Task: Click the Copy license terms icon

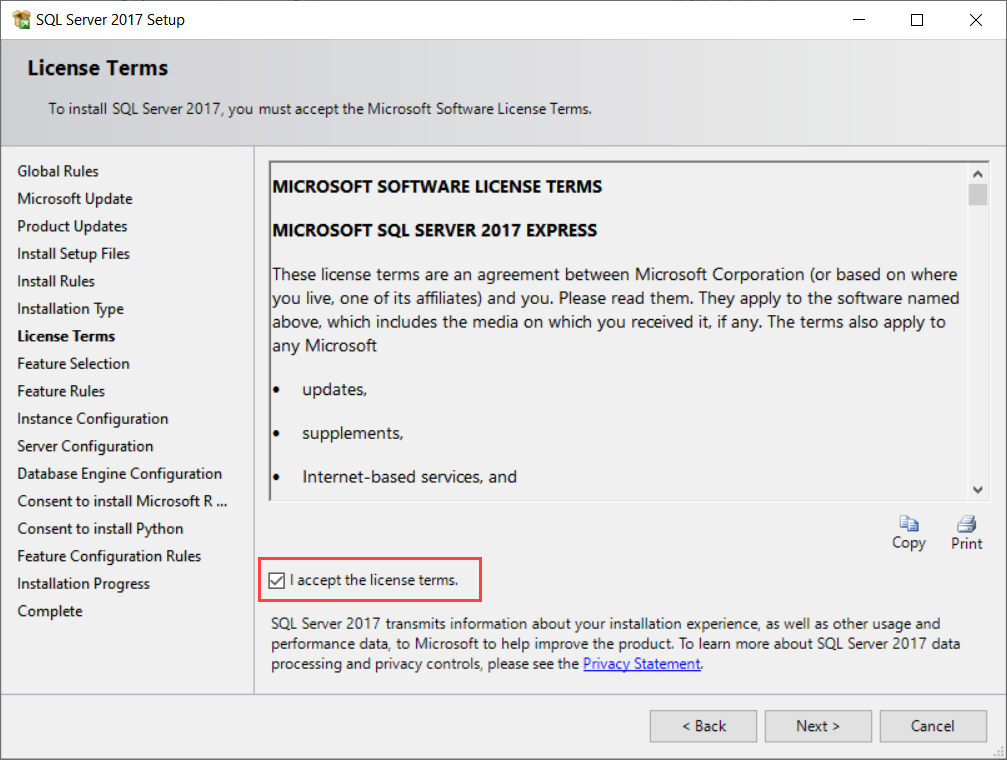Action: click(x=908, y=524)
